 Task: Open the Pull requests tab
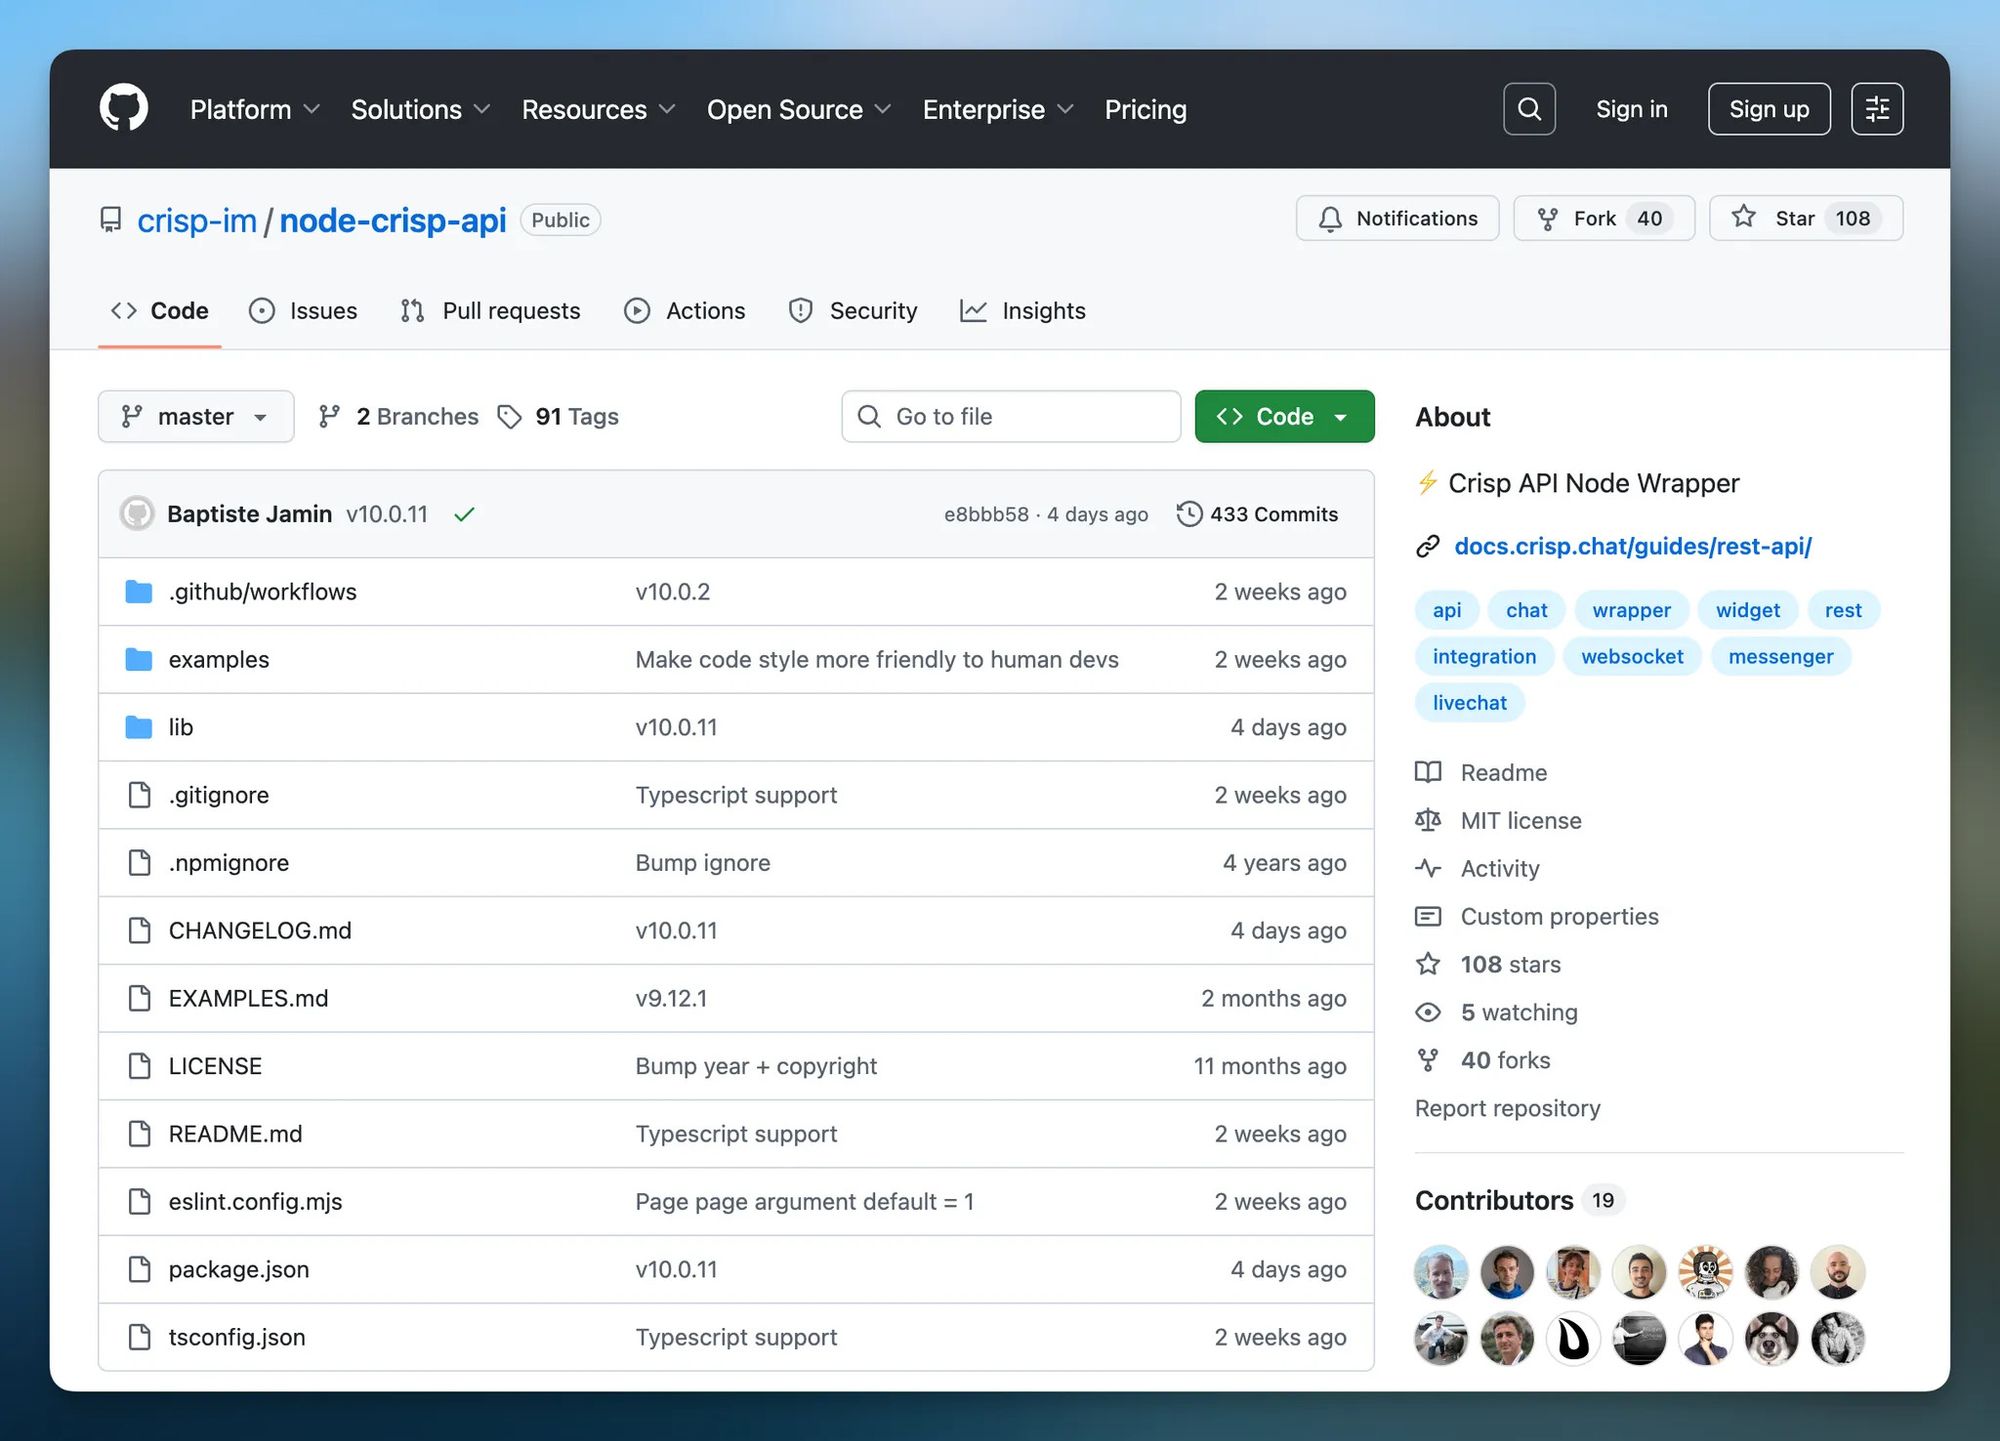(x=490, y=311)
